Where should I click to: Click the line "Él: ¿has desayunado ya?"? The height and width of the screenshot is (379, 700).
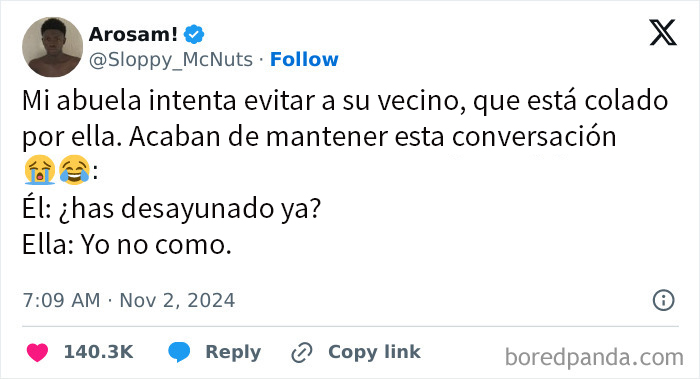click(x=172, y=209)
